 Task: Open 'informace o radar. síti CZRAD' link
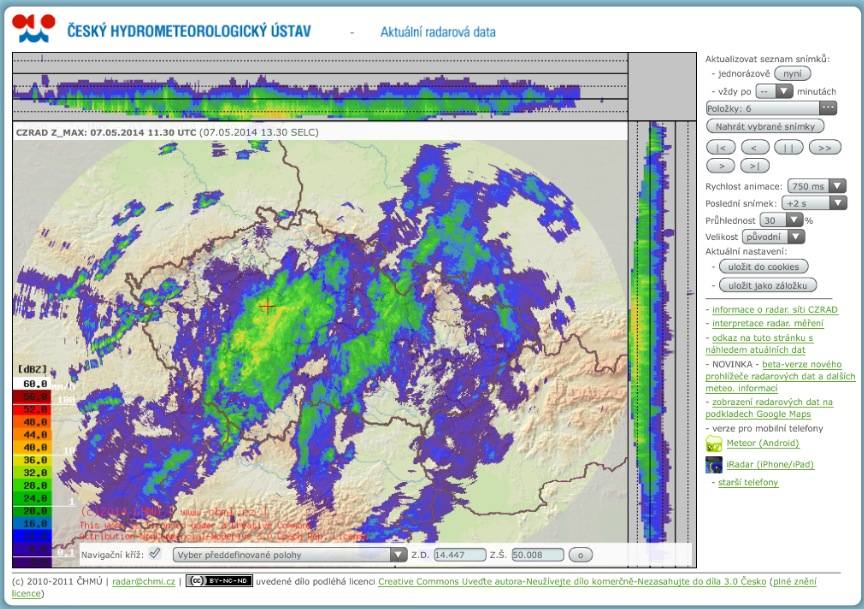coord(774,310)
